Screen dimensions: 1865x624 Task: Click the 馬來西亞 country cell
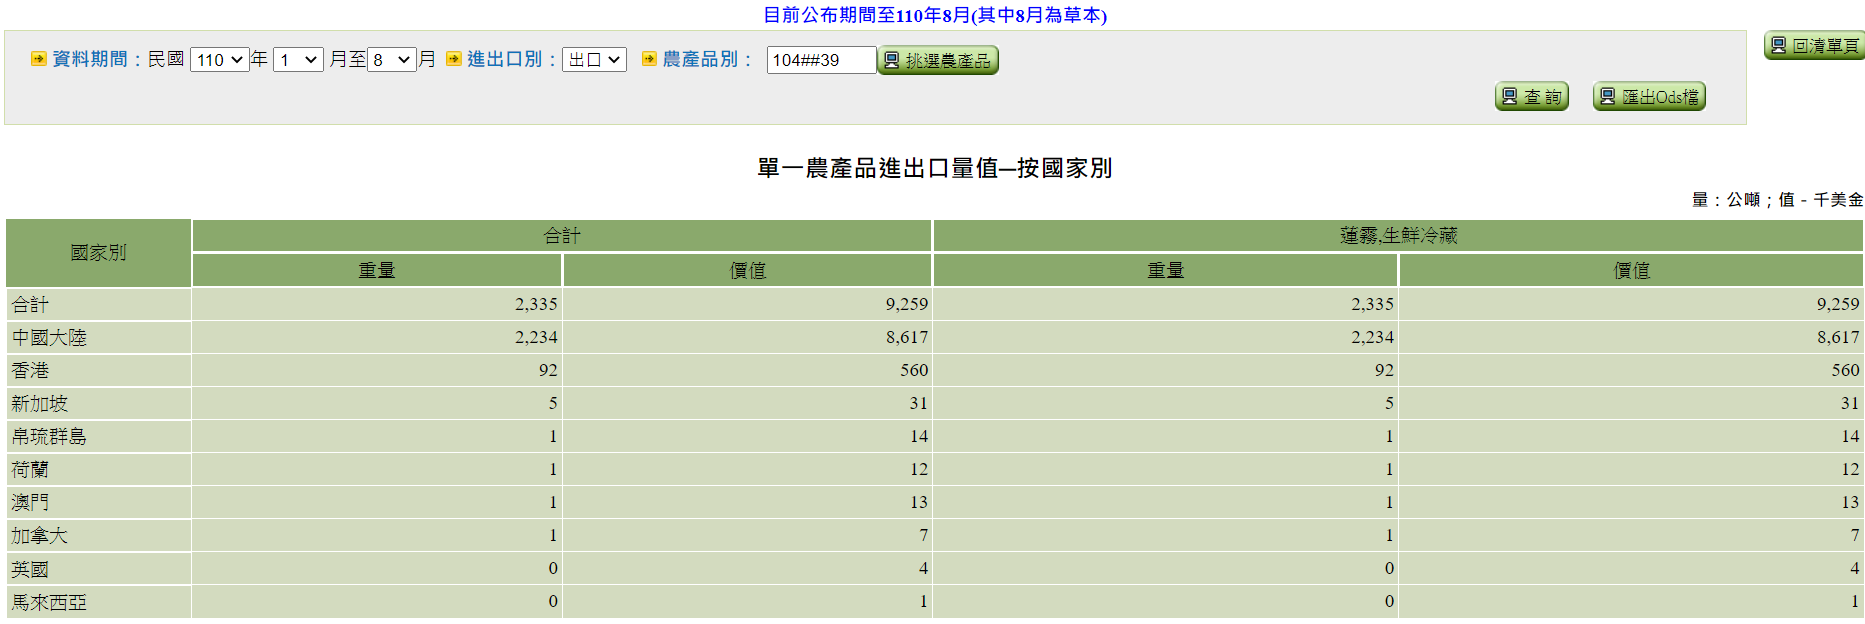click(49, 602)
